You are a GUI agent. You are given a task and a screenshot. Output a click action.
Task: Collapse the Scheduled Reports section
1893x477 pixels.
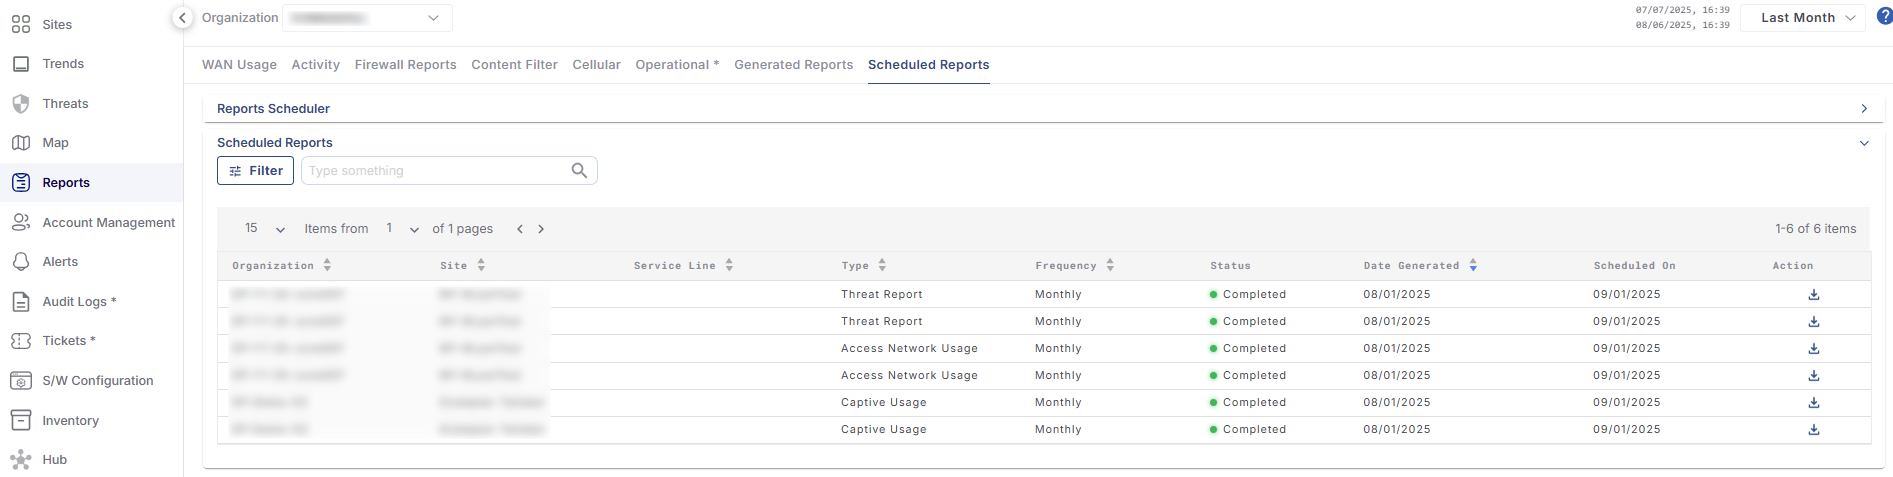point(1863,143)
